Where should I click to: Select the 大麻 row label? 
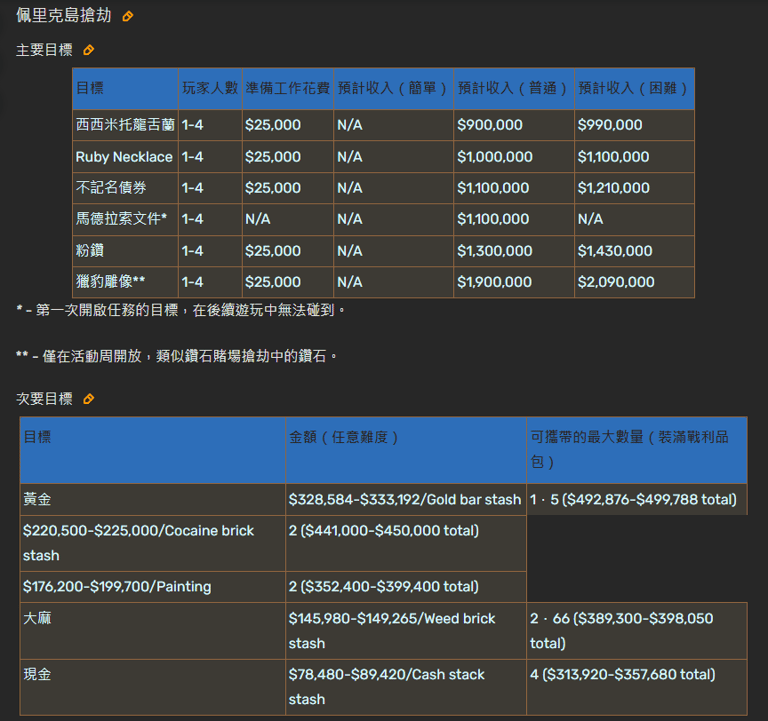[37, 619]
